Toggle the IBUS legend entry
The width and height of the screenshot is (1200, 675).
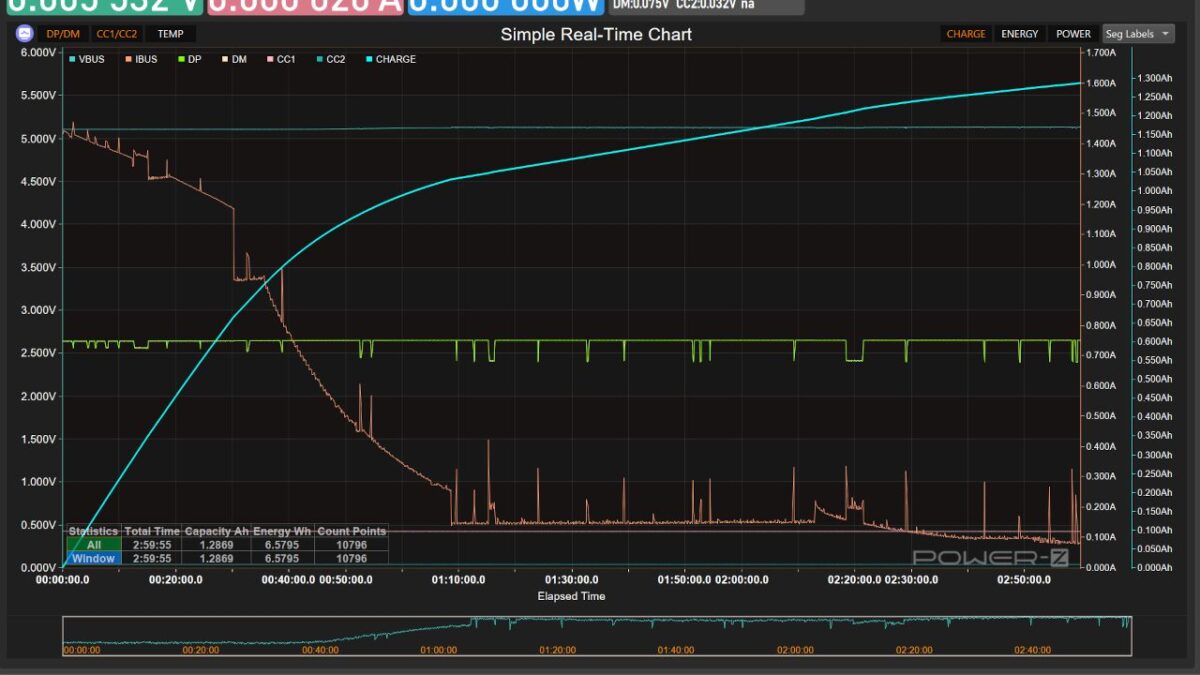click(141, 59)
